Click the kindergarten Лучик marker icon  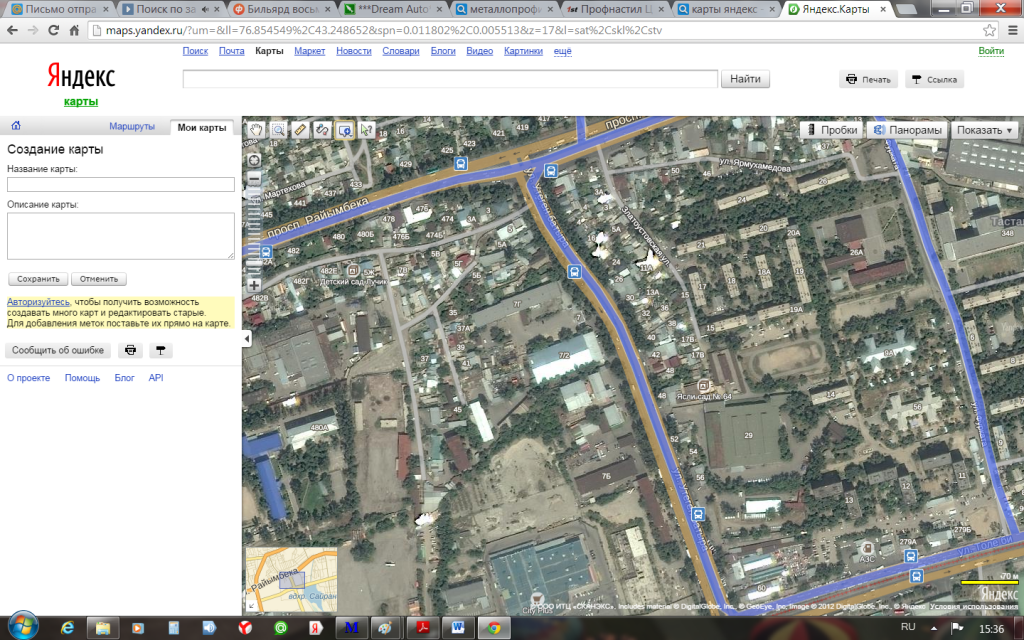[353, 270]
